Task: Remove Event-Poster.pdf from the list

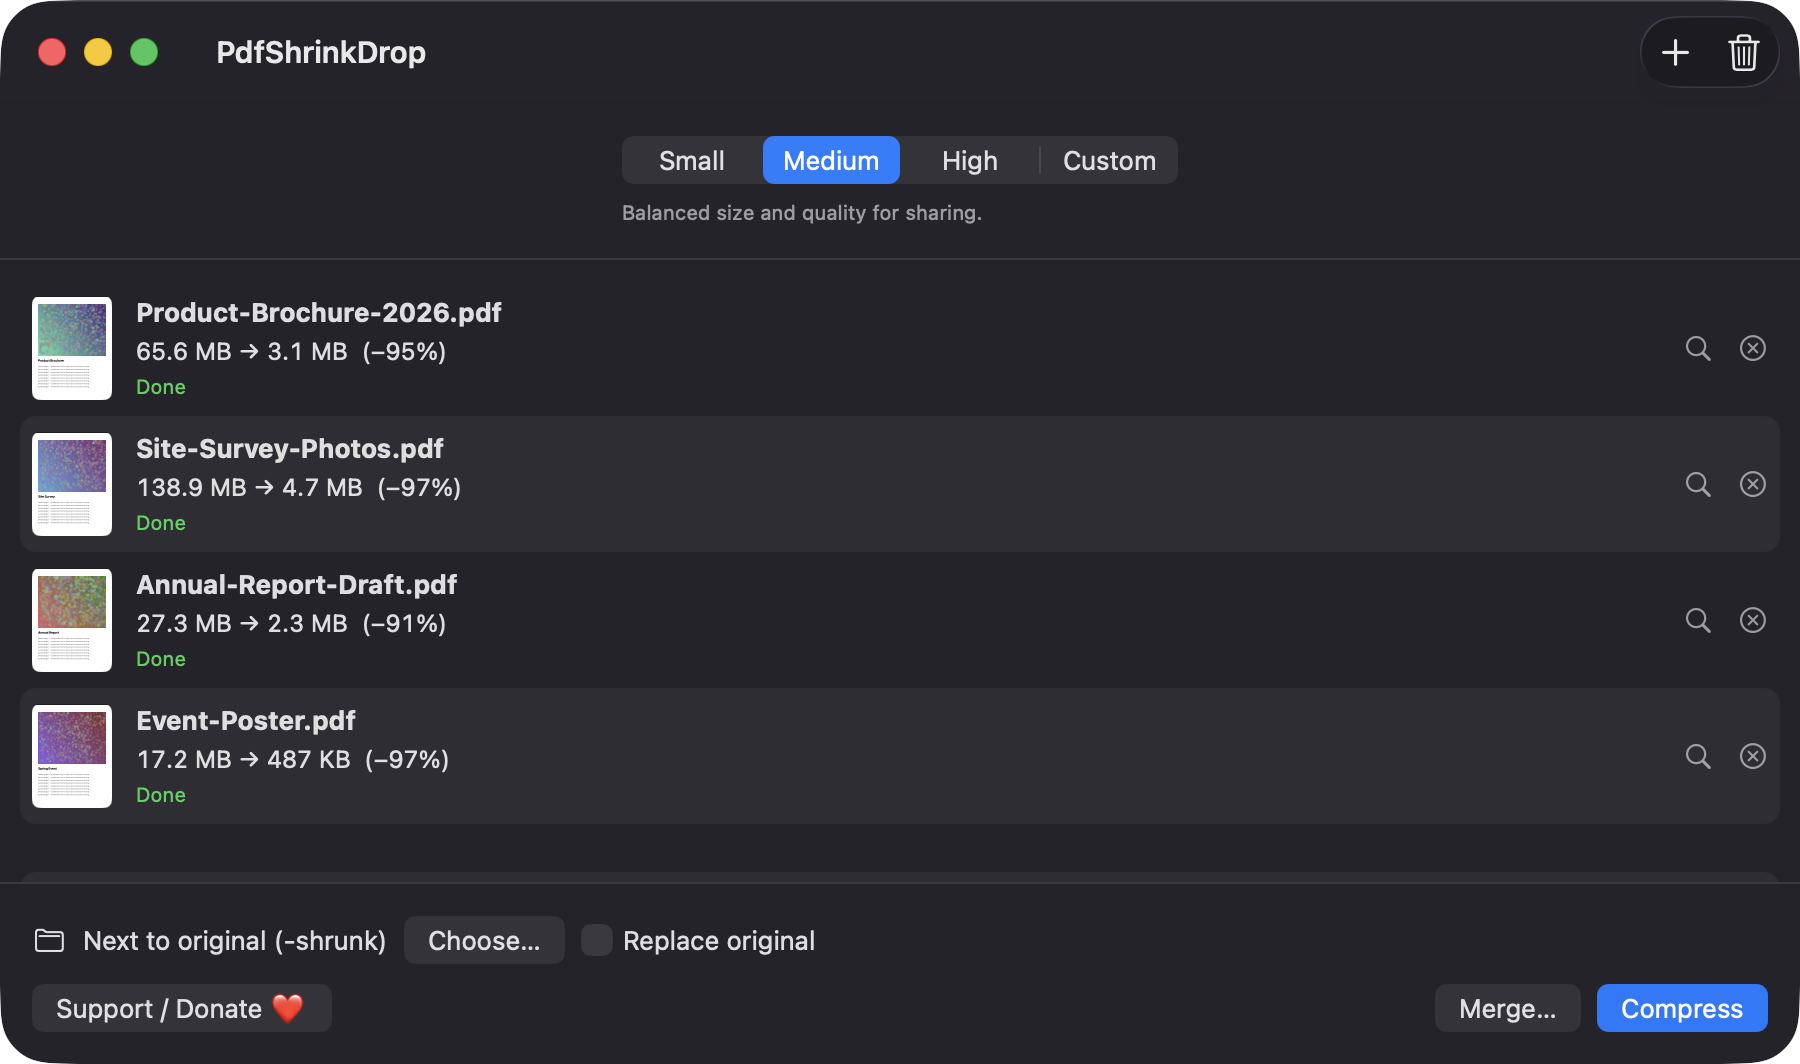Action: tap(1752, 756)
